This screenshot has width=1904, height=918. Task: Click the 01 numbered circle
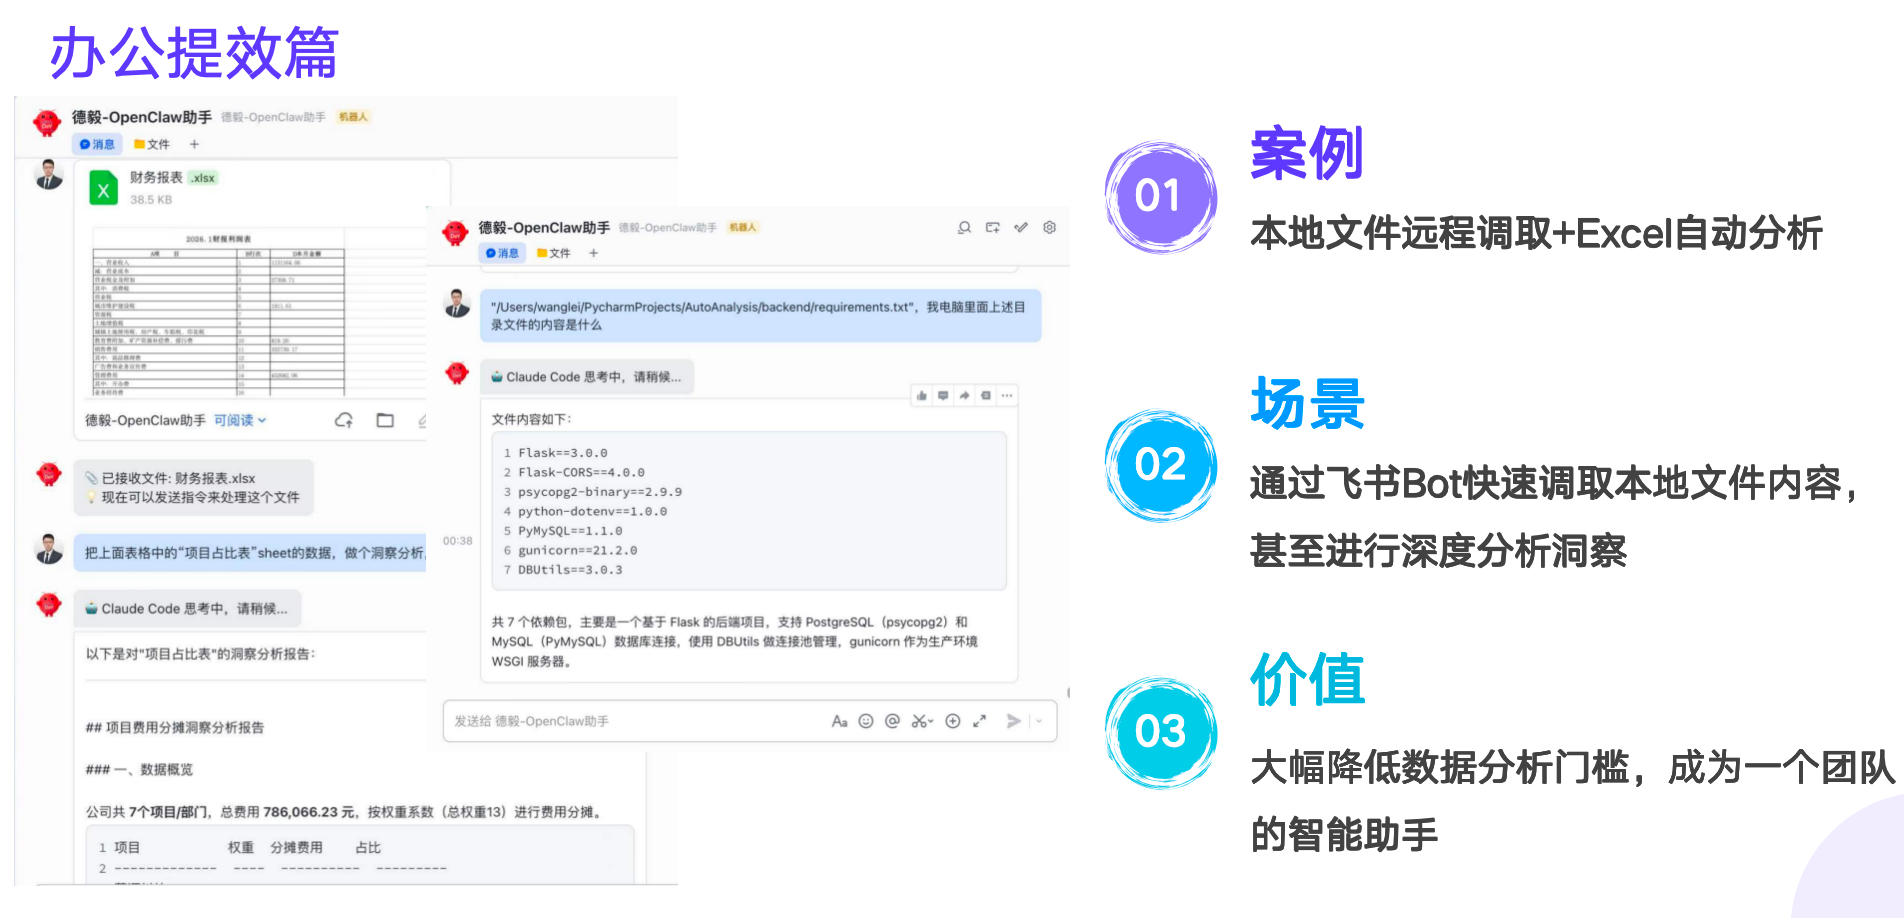[1160, 196]
